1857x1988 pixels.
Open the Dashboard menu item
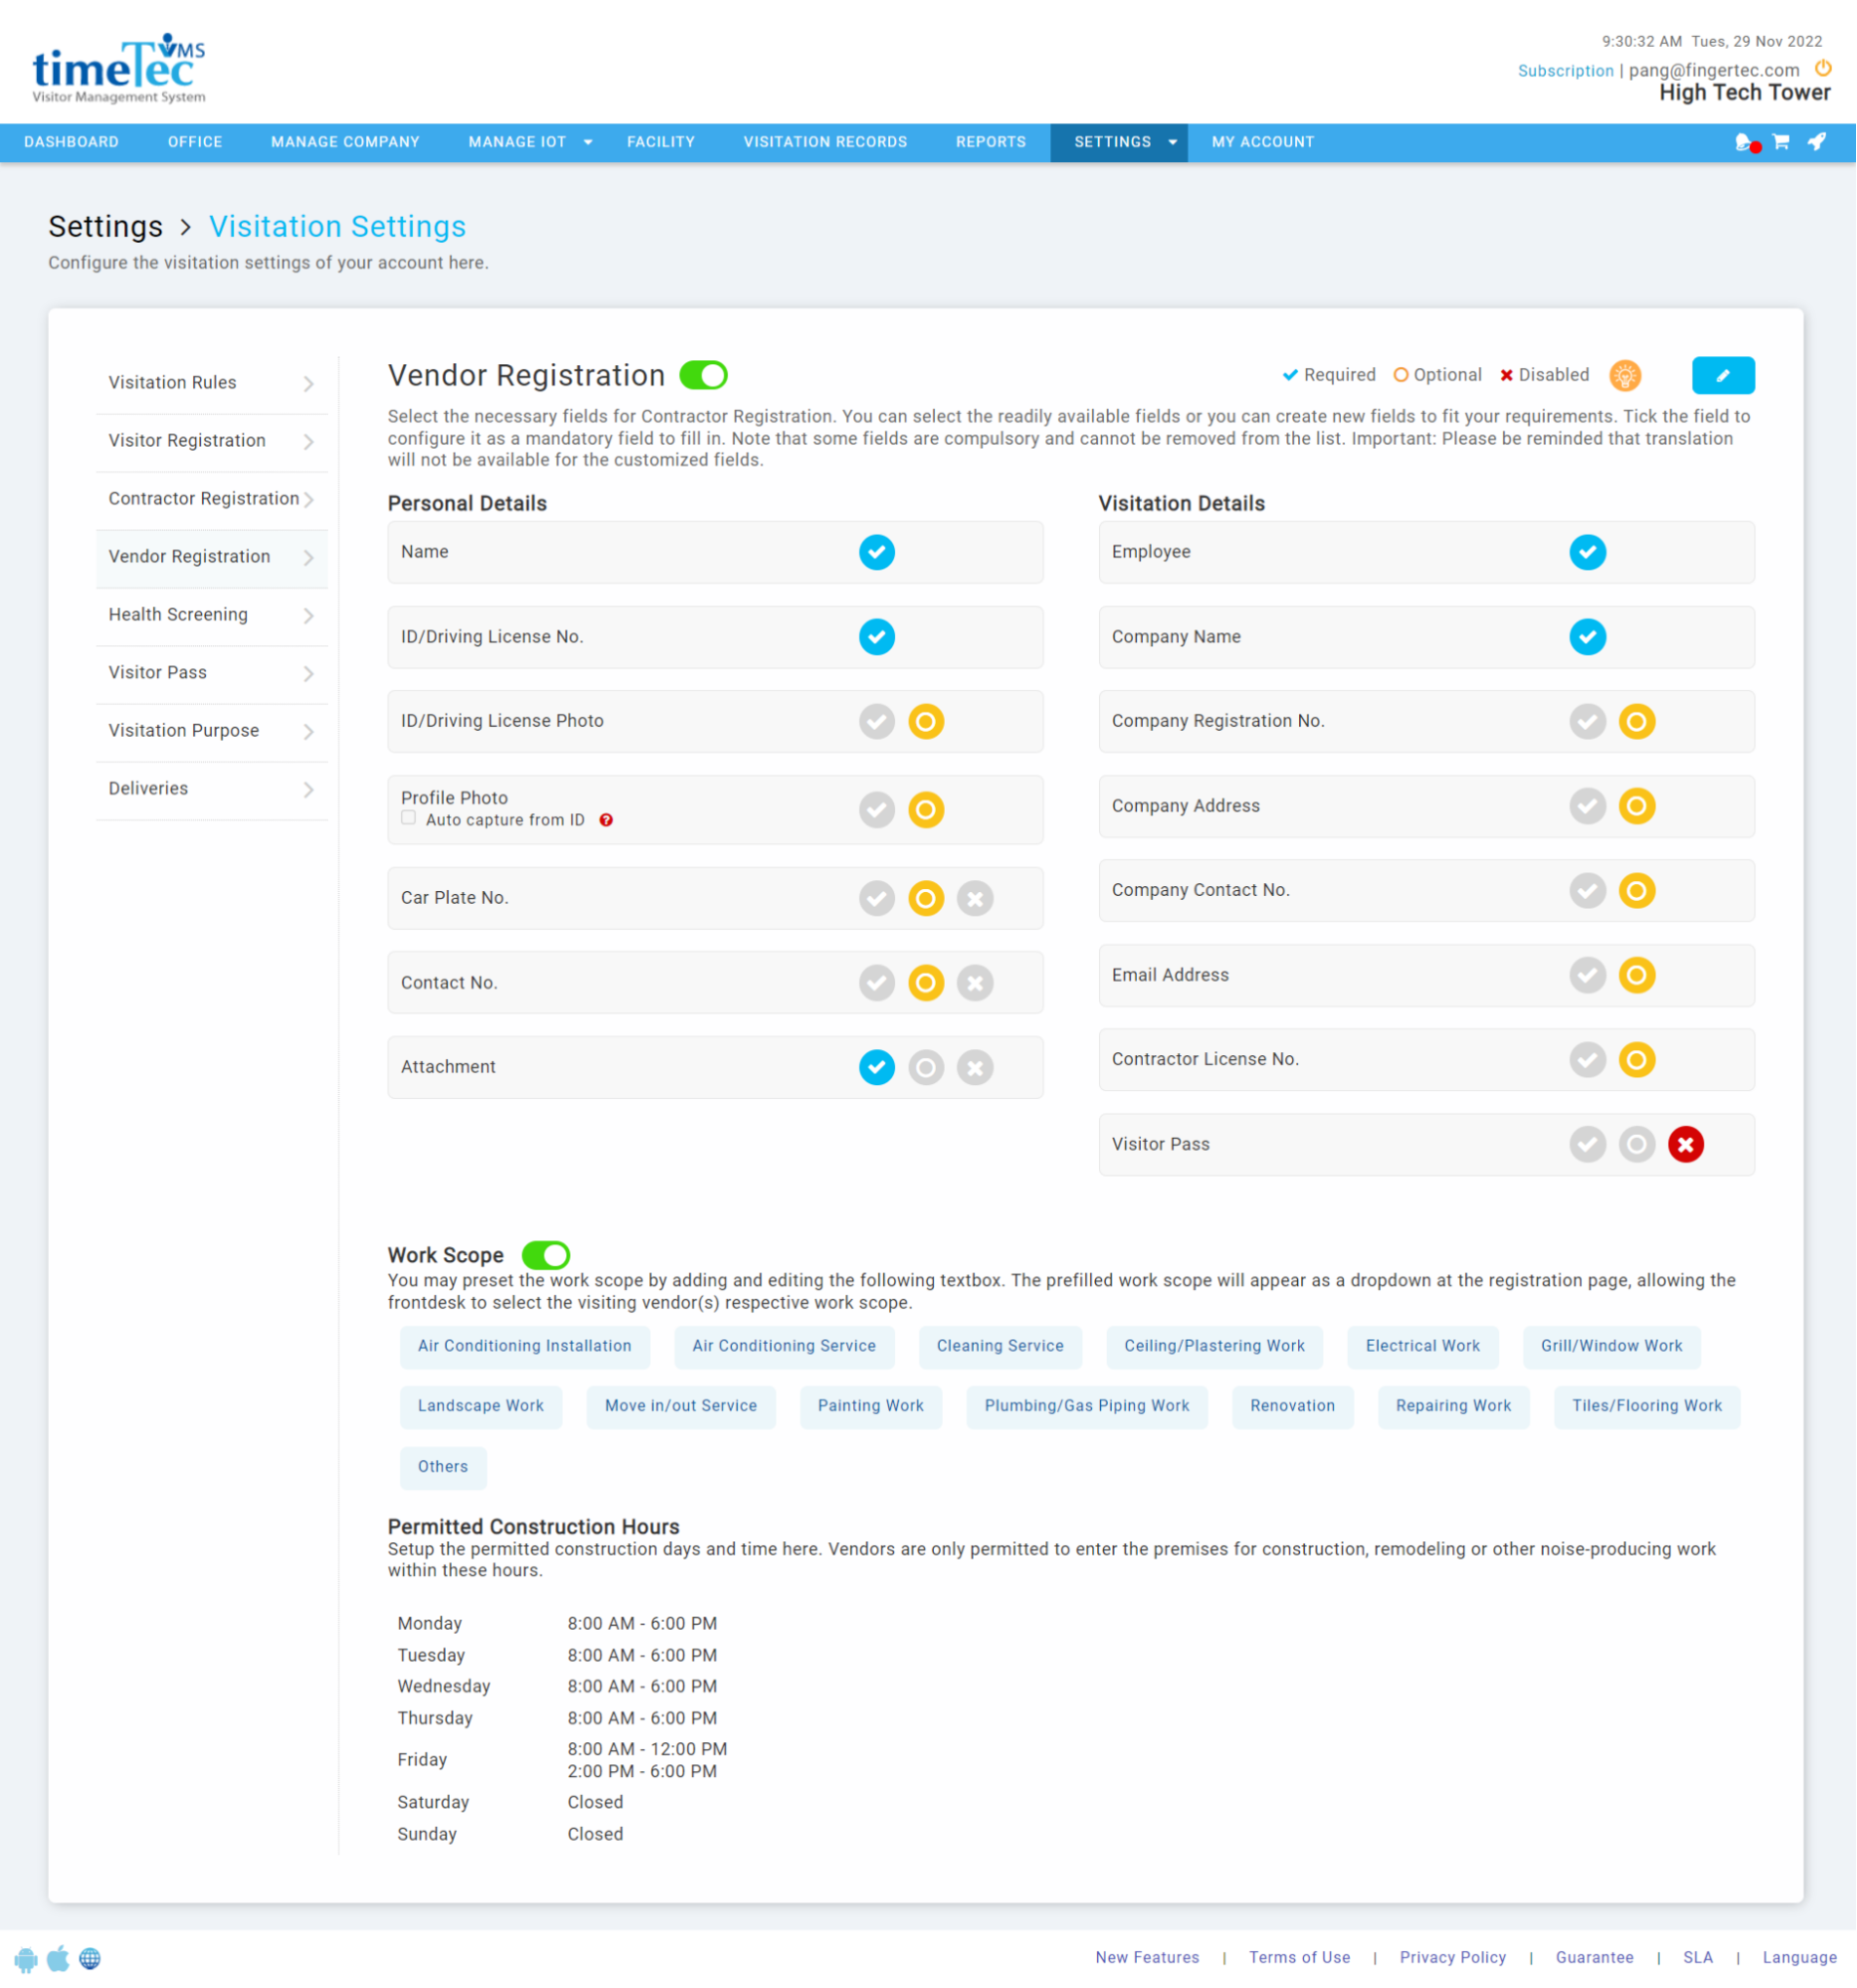point(71,142)
